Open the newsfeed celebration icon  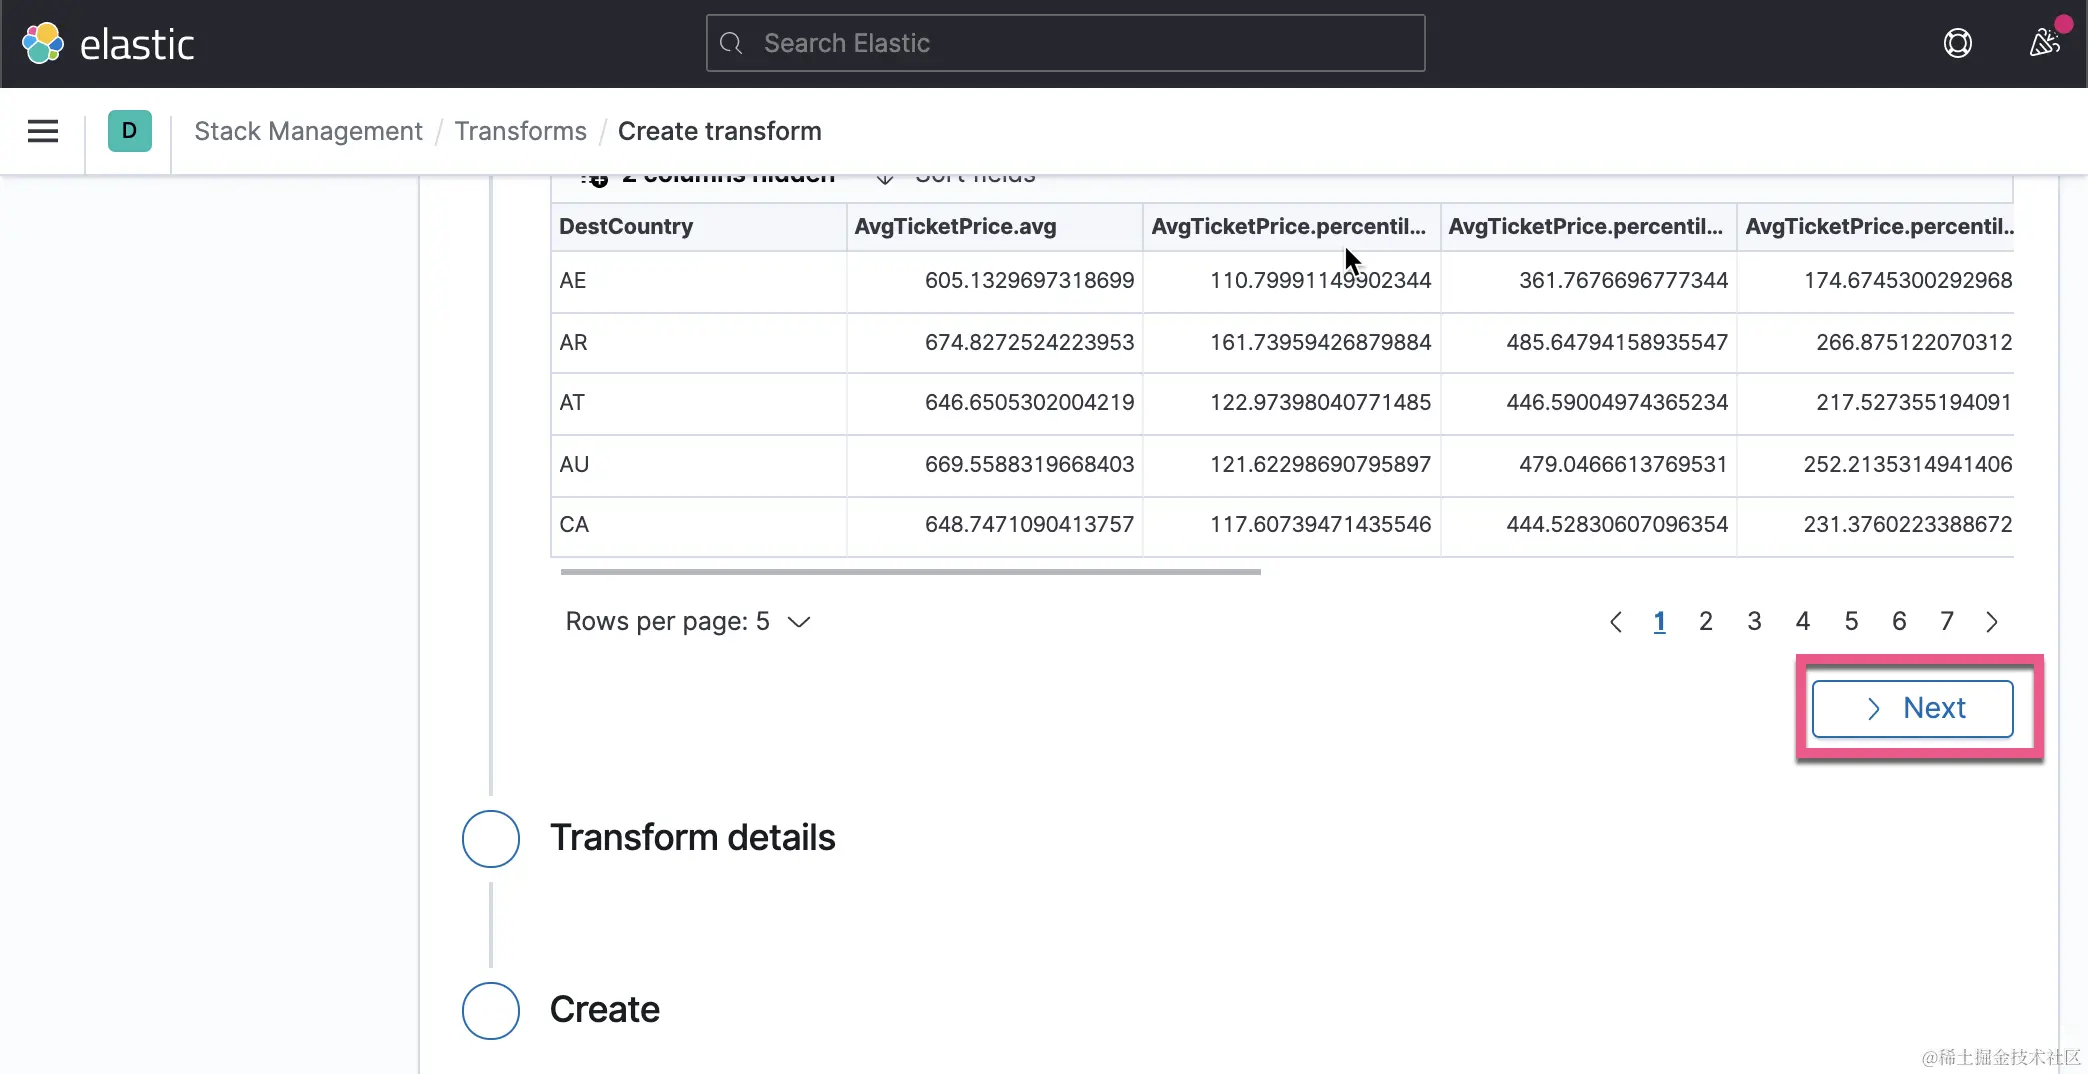coord(2044,43)
